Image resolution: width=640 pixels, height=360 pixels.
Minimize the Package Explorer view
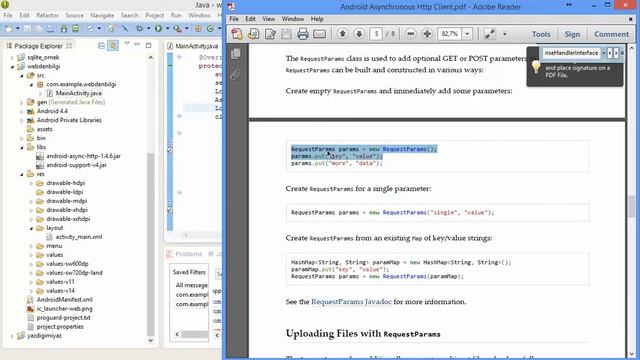137,44
